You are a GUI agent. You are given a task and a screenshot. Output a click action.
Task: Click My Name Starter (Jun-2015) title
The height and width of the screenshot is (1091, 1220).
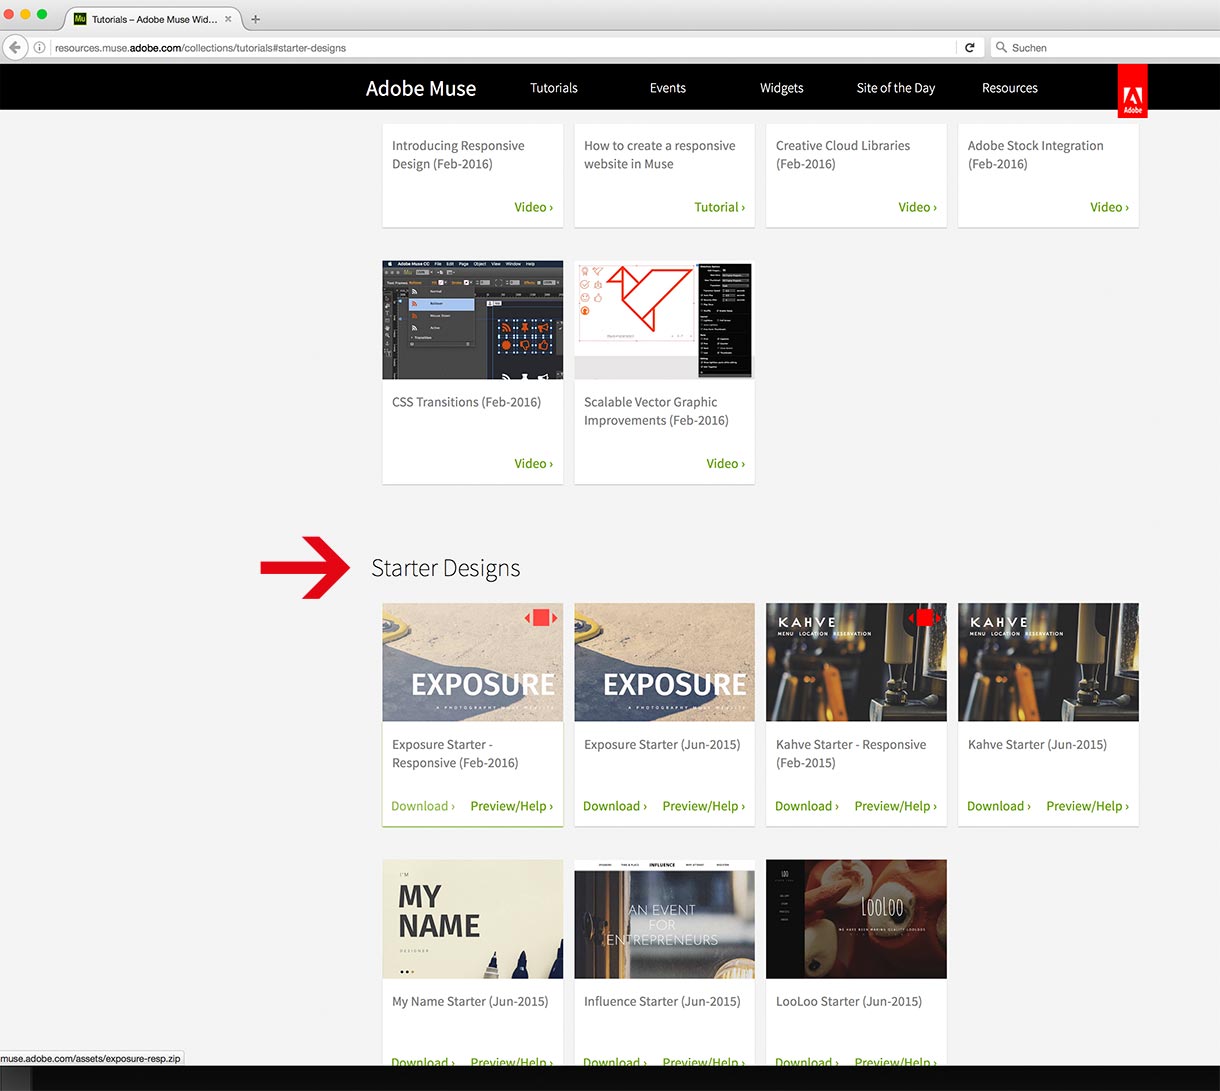coord(470,1001)
